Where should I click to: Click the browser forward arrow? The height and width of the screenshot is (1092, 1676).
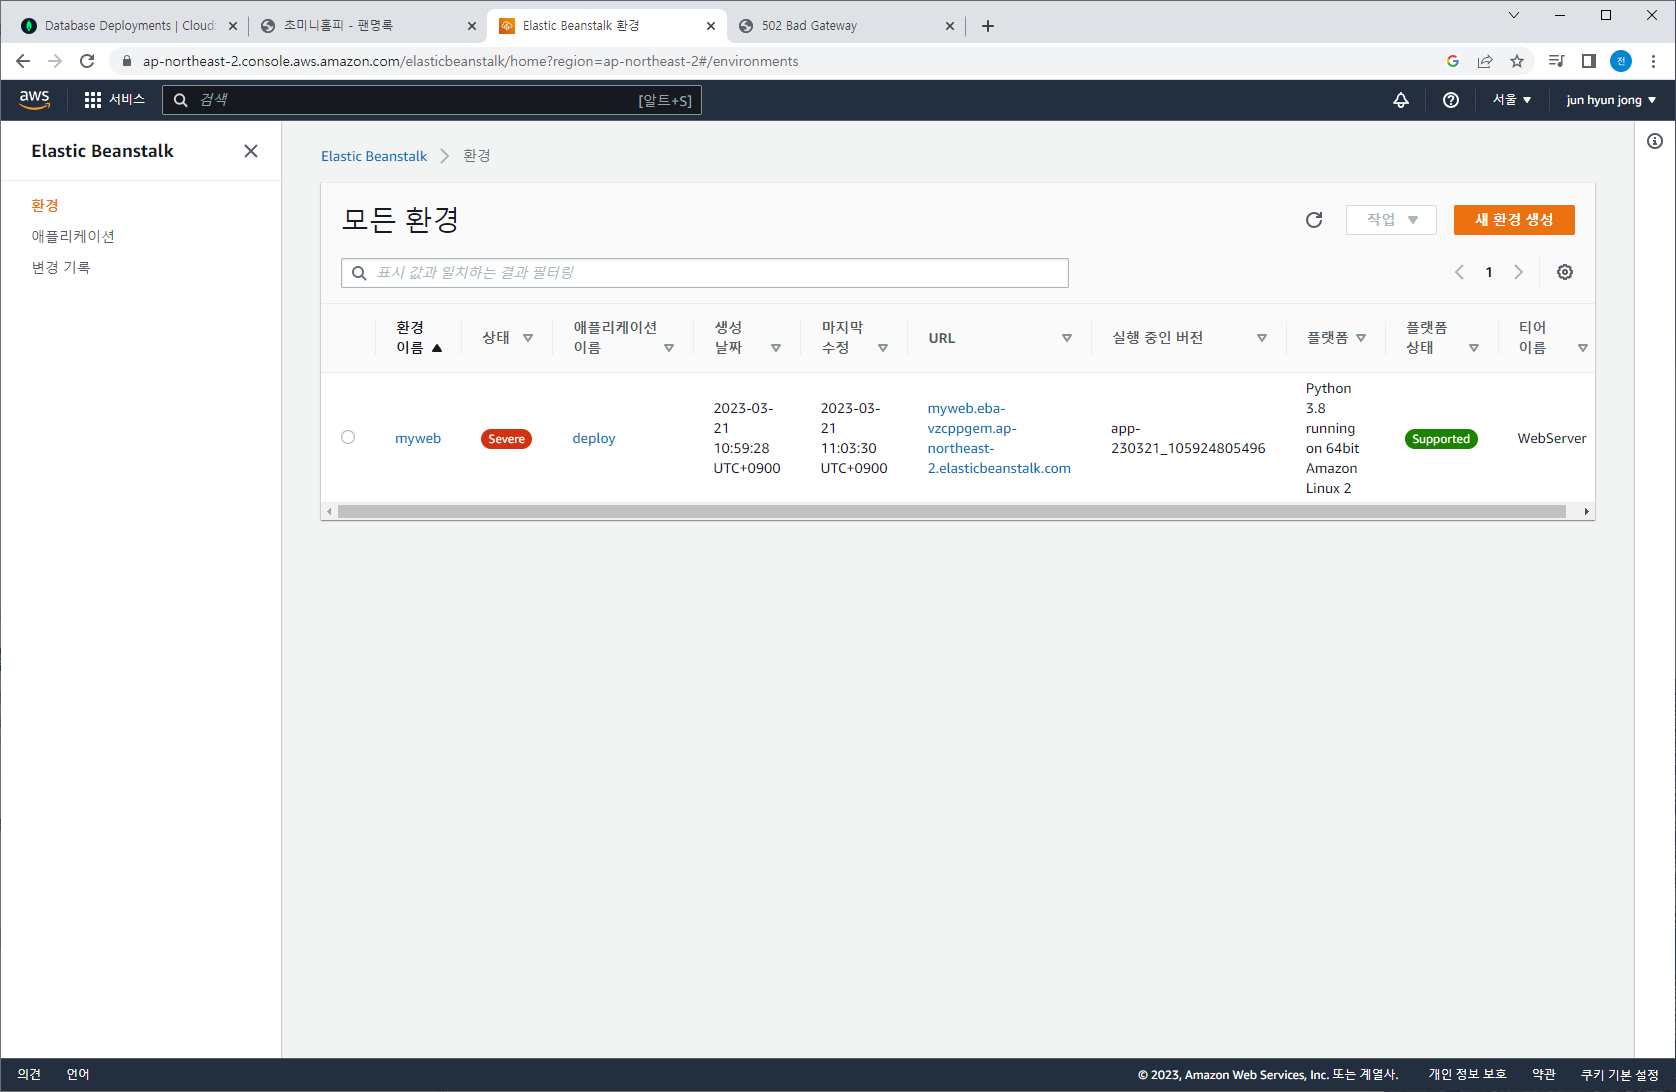[x=55, y=61]
